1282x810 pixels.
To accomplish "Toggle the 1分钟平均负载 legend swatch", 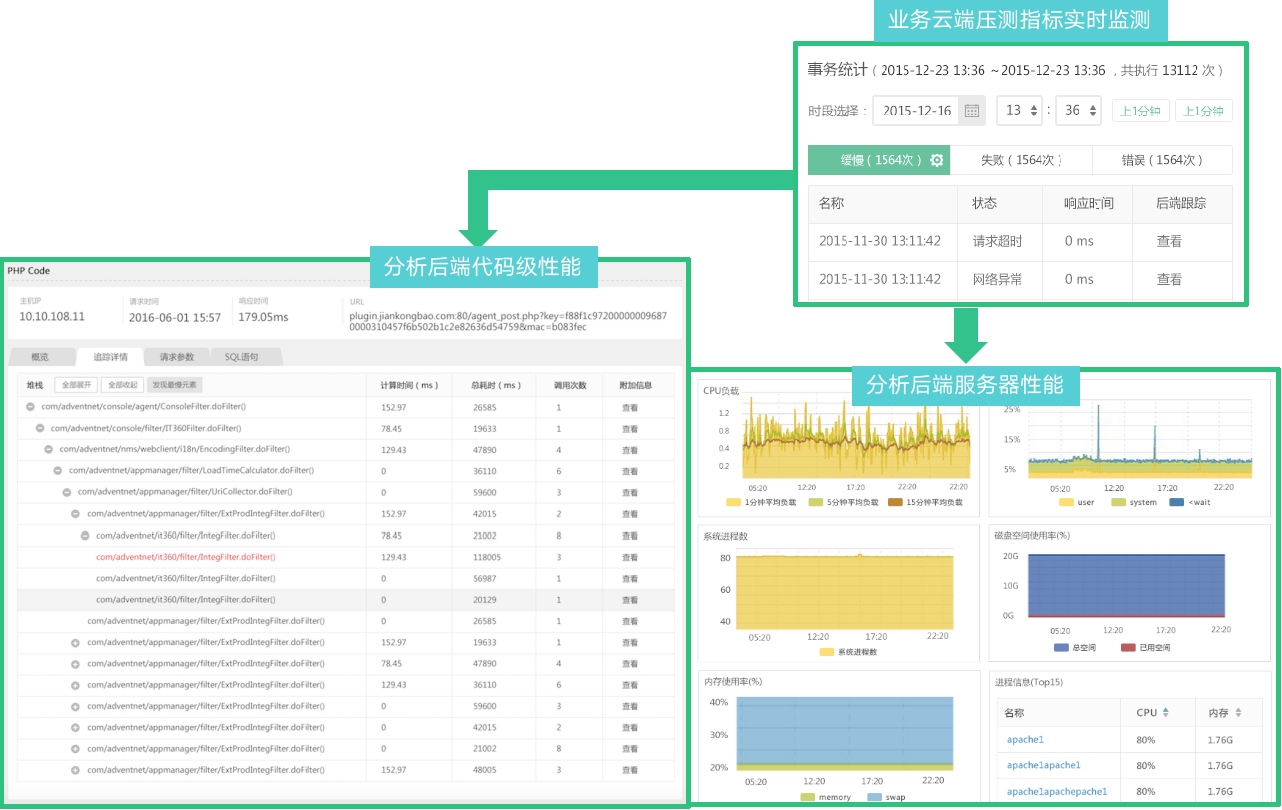I will click(734, 502).
